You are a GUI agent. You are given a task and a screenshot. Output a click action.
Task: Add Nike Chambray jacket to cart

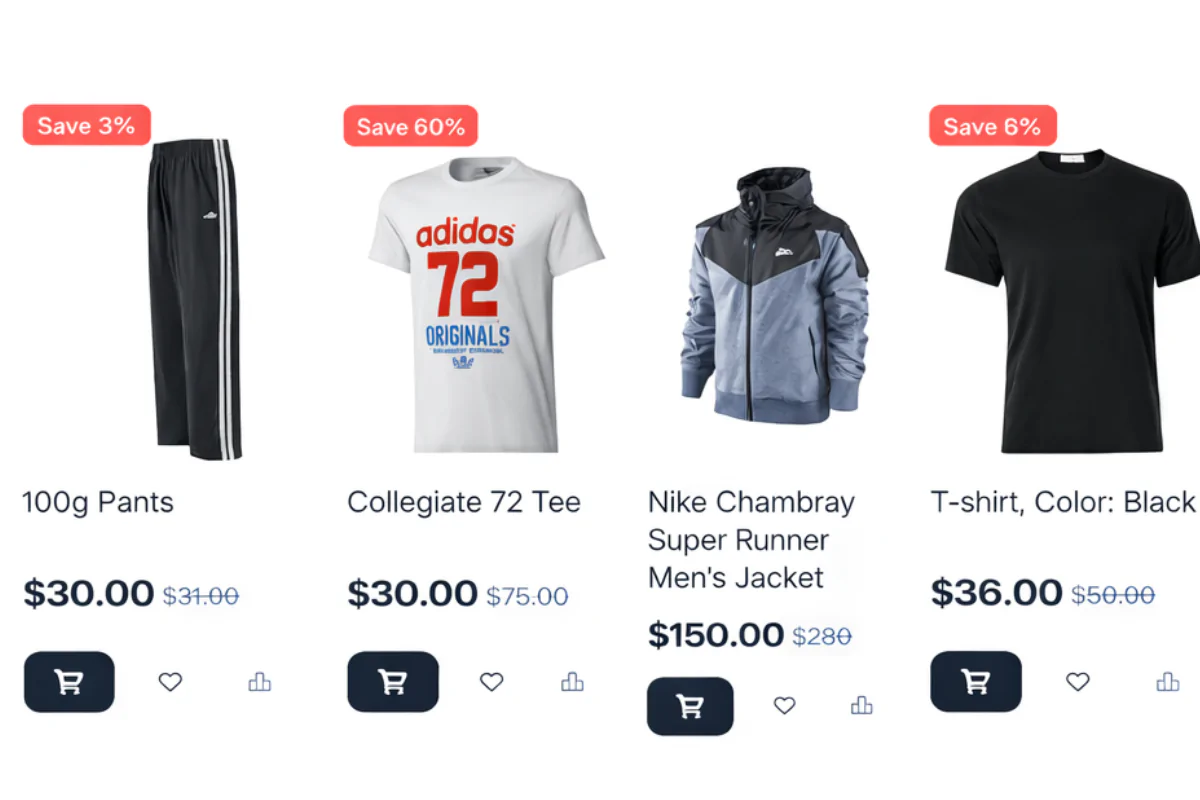coord(690,706)
